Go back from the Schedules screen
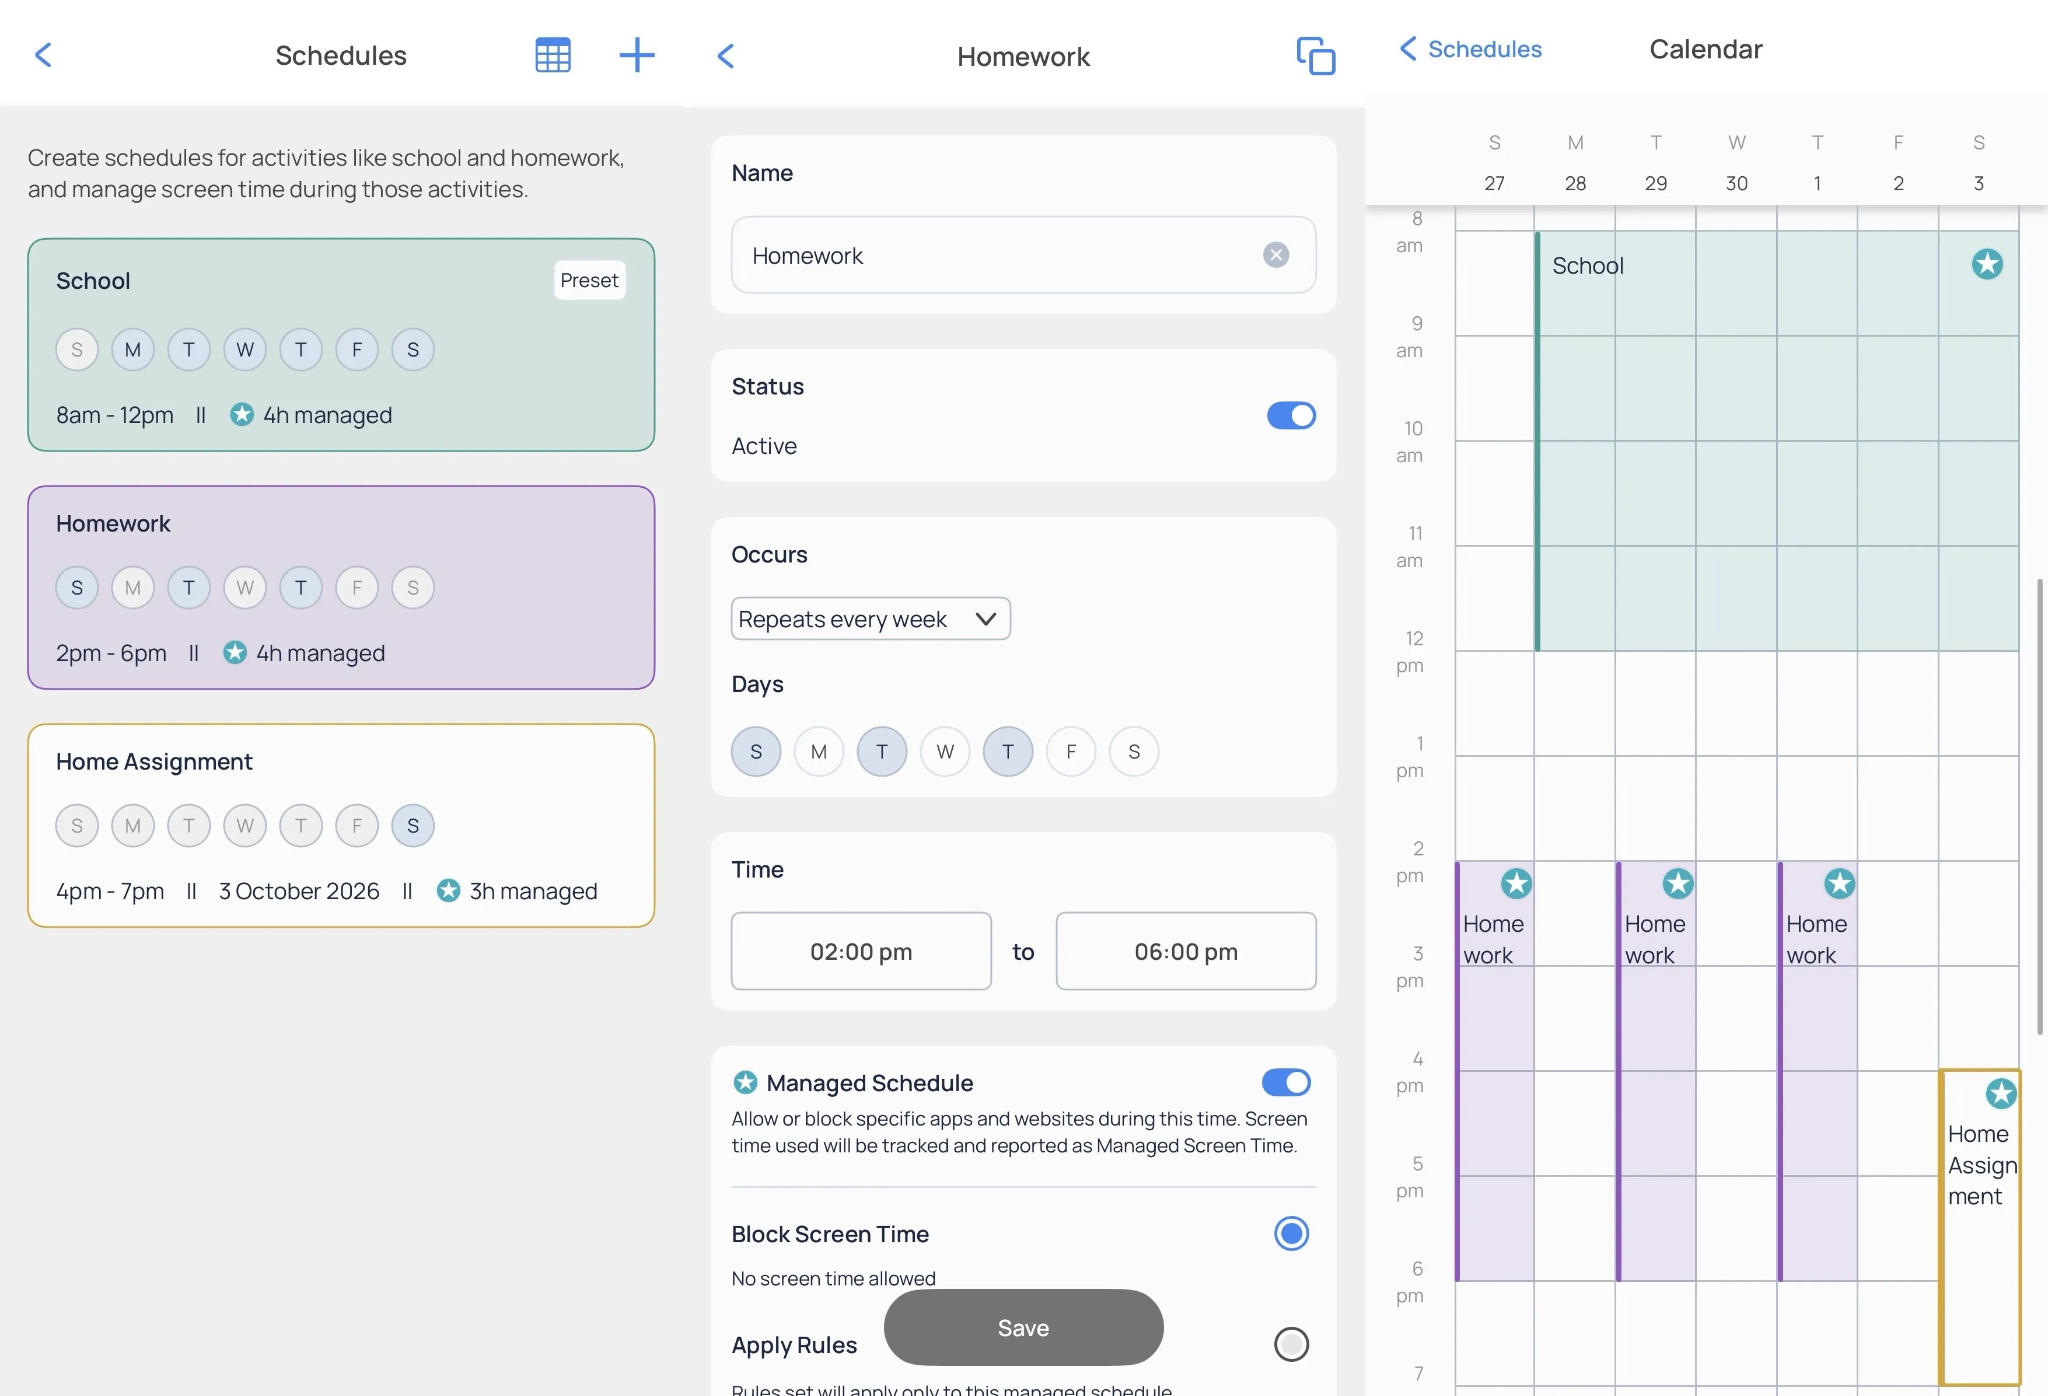Screen dimensions: 2048x1396 pos(43,55)
